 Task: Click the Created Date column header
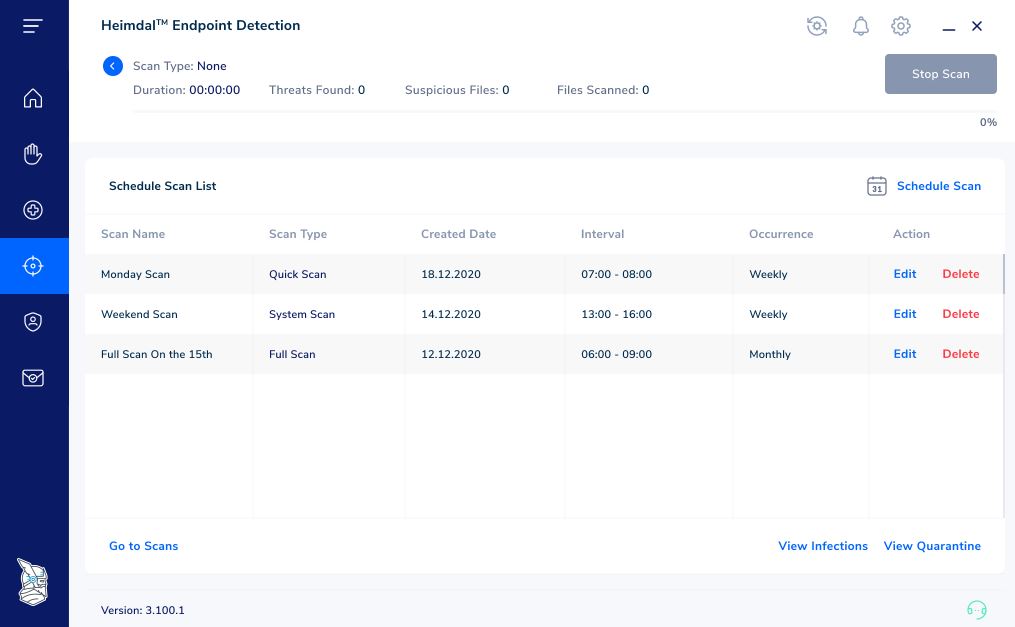(x=458, y=234)
